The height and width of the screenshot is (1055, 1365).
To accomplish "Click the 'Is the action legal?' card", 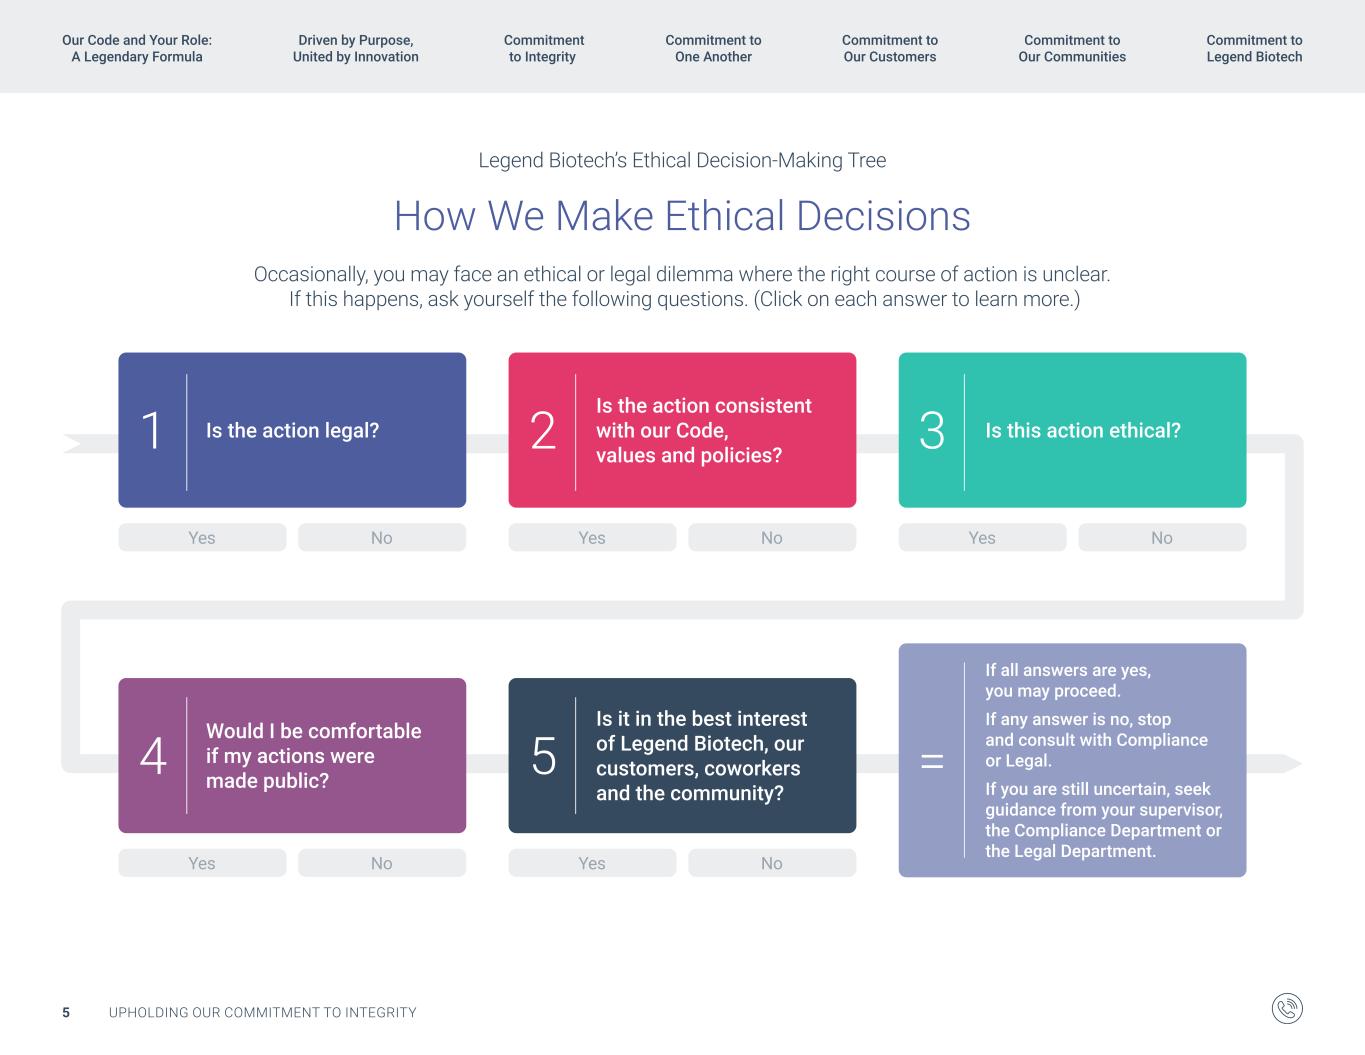I will (292, 430).
